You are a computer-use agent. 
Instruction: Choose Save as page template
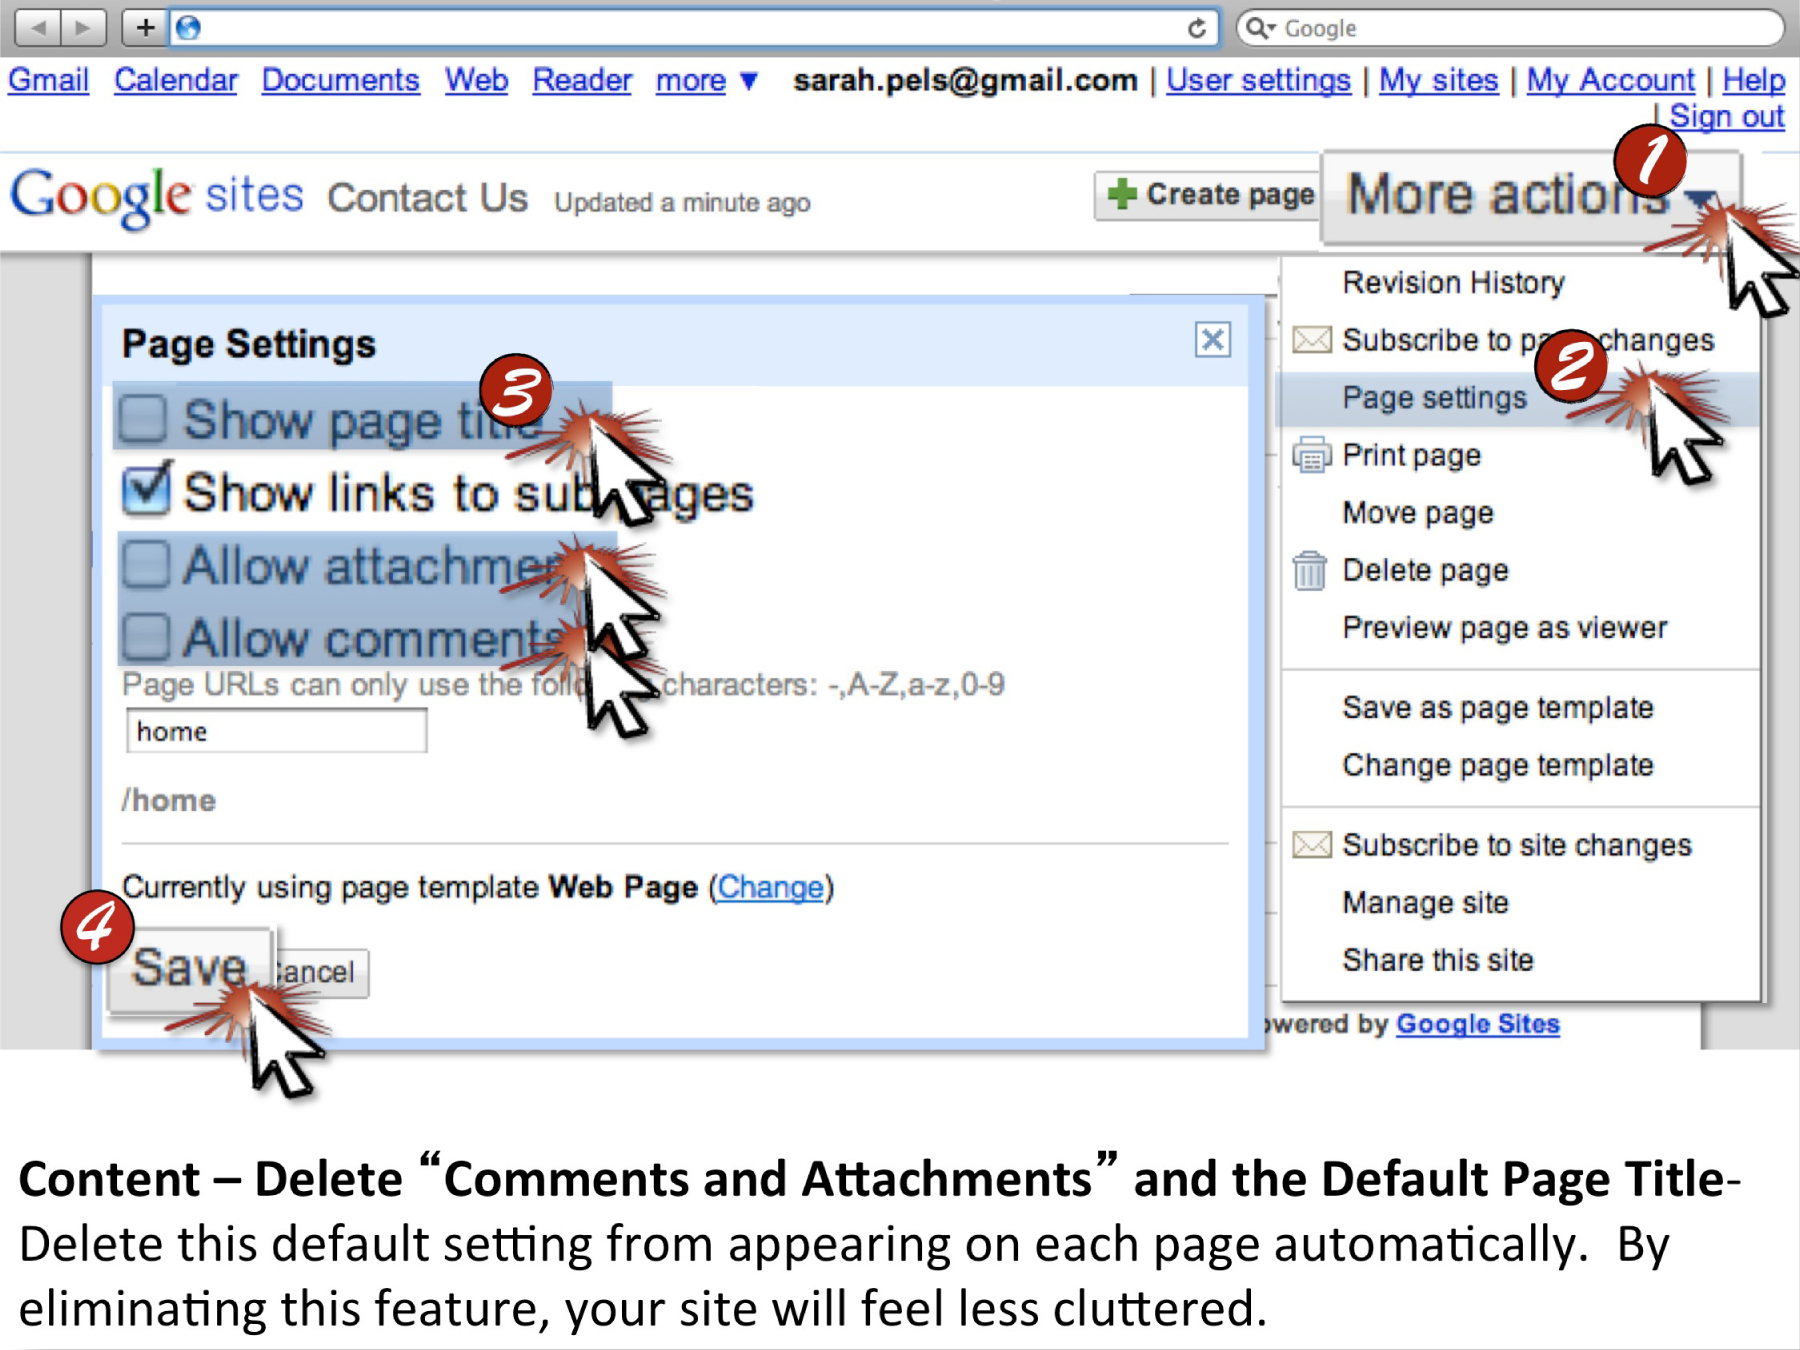(x=1497, y=708)
